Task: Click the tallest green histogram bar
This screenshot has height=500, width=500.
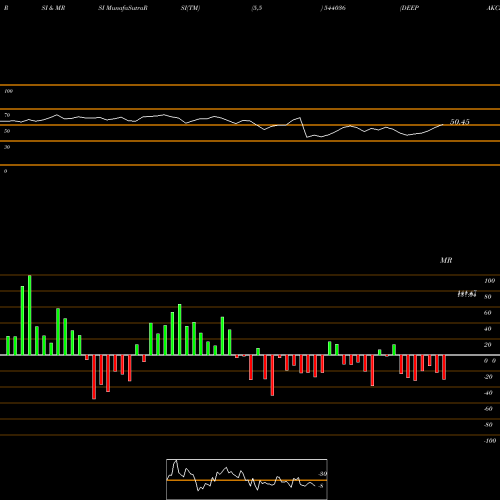Action: coord(30,315)
